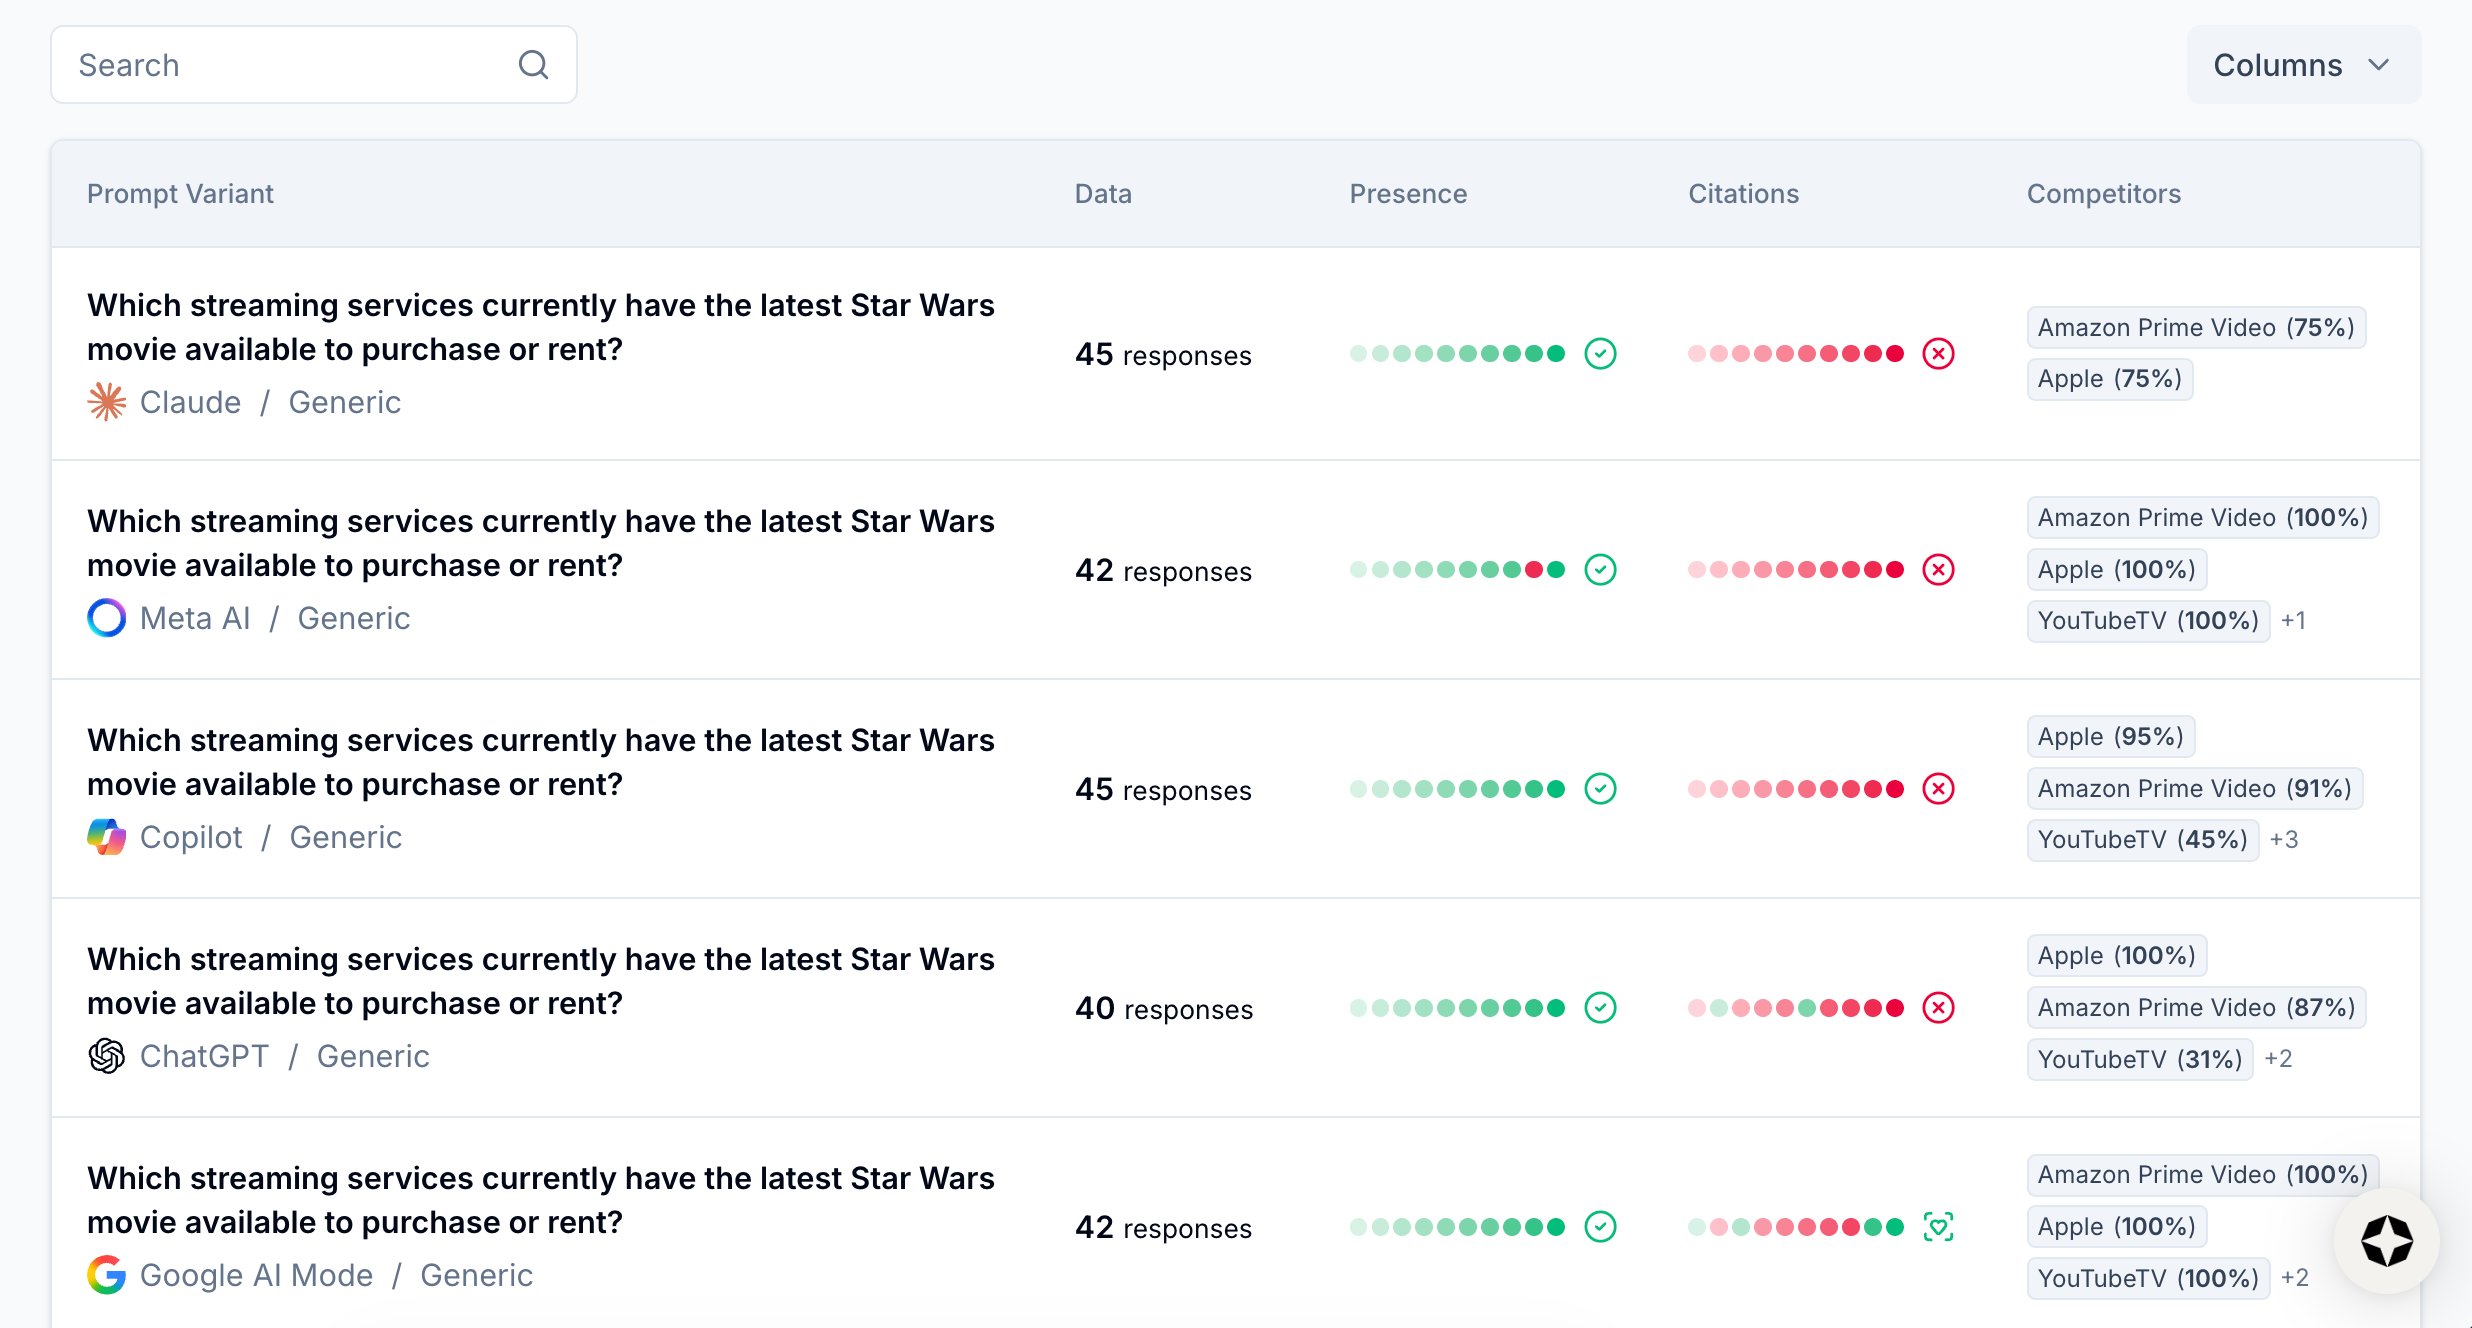Click the citations heart-scan icon in Google AI Mode row
The width and height of the screenshot is (2472, 1328).
(x=1939, y=1227)
